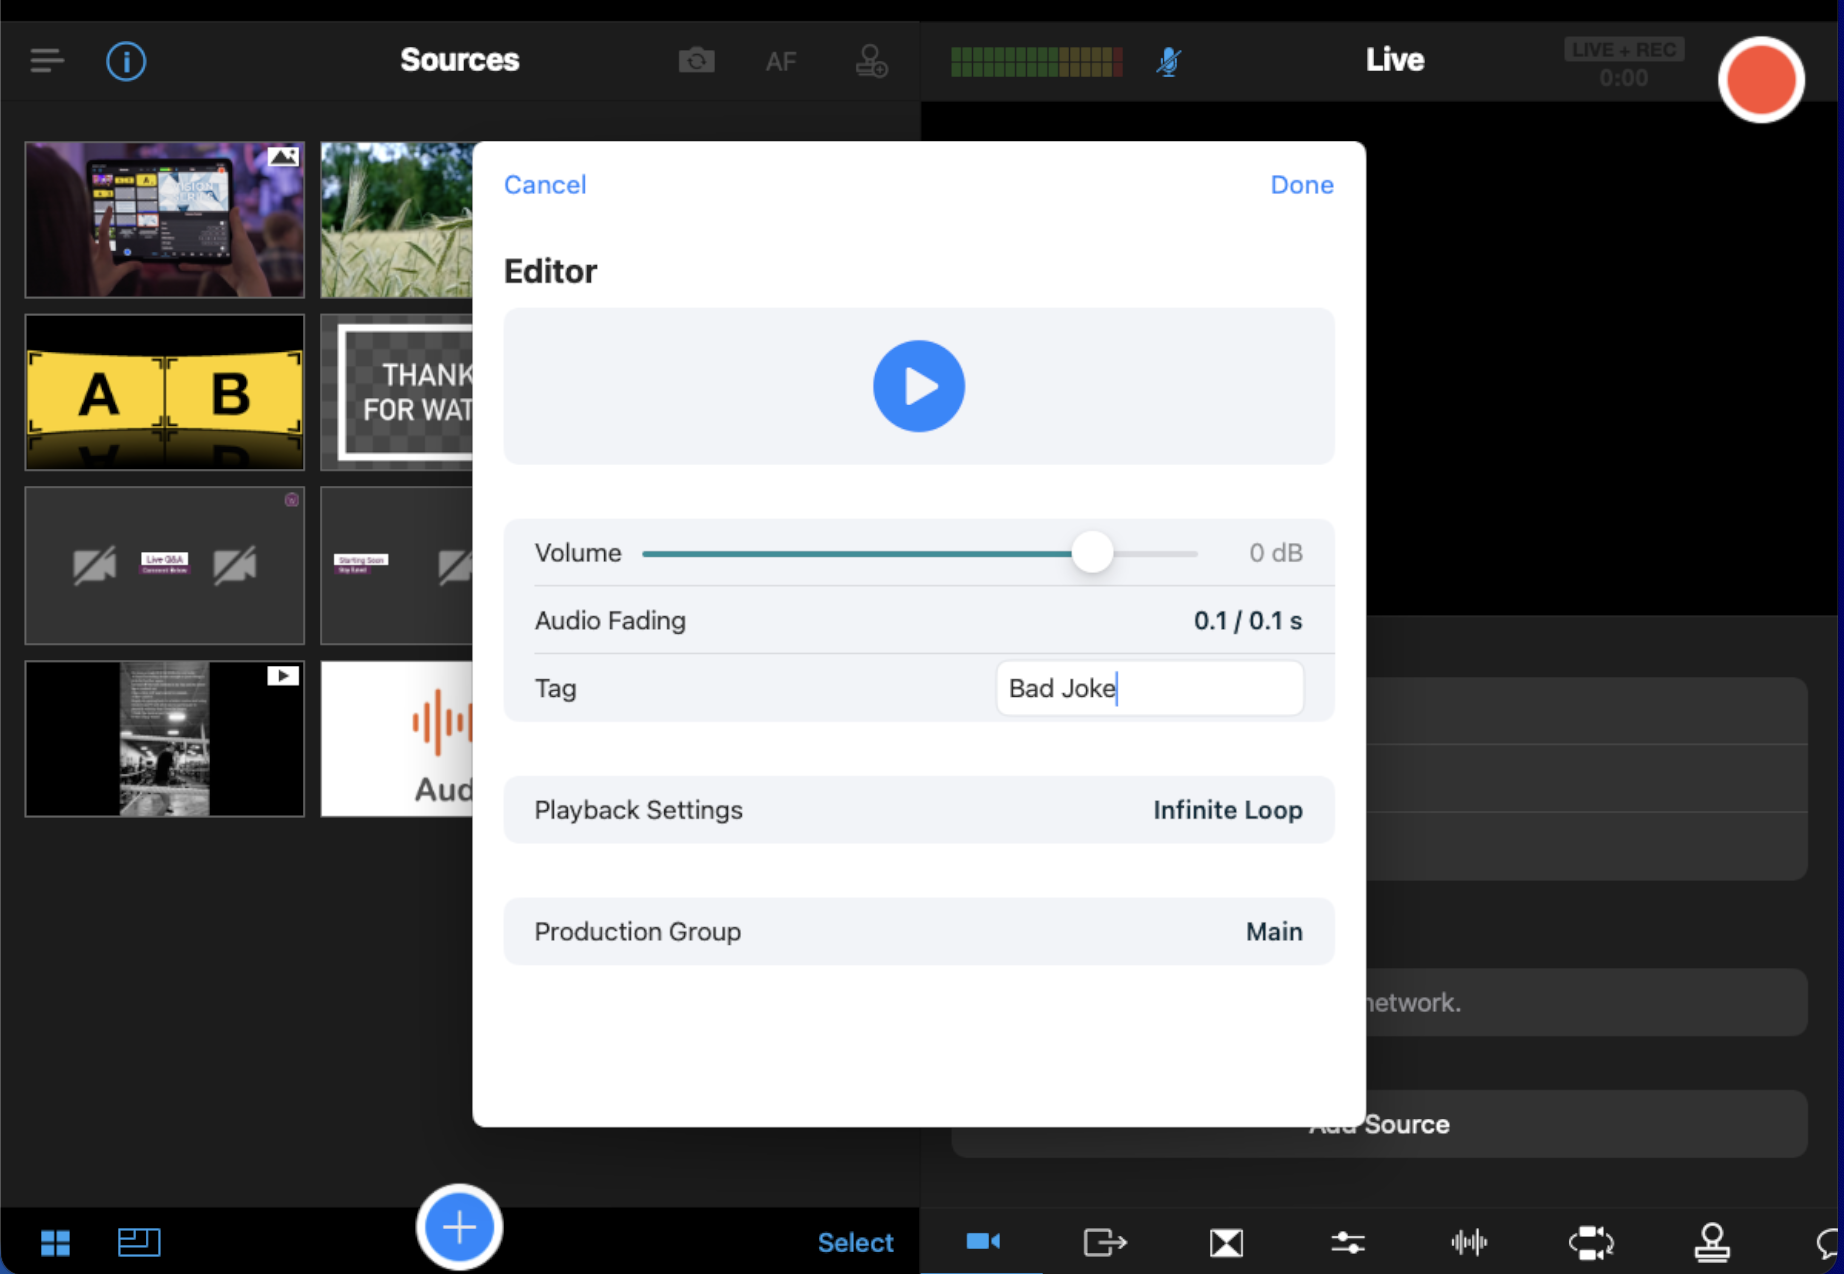1844x1274 pixels.
Task: Play the audio preview in Editor
Action: 918,386
